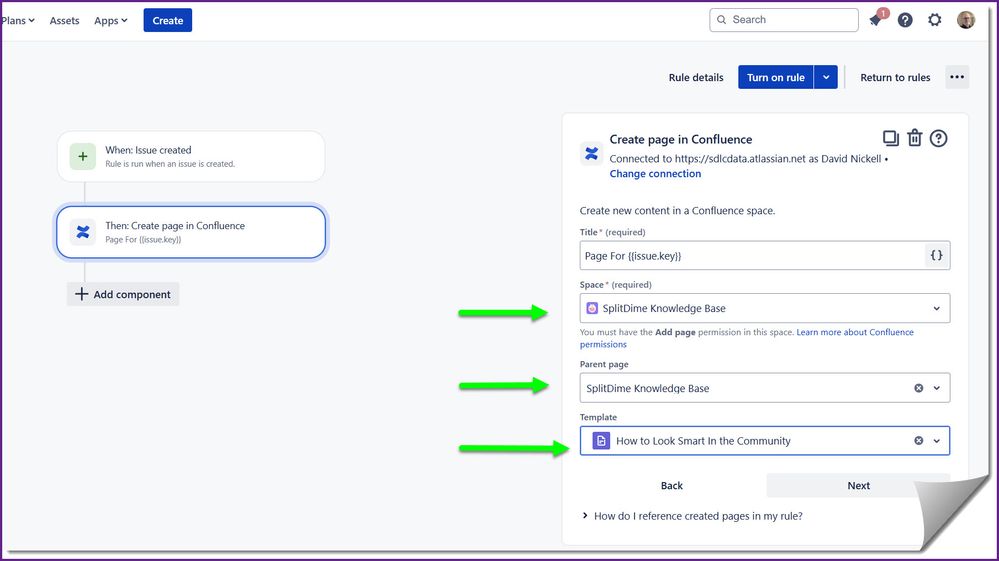Select the When: Issue created trigger

191,157
